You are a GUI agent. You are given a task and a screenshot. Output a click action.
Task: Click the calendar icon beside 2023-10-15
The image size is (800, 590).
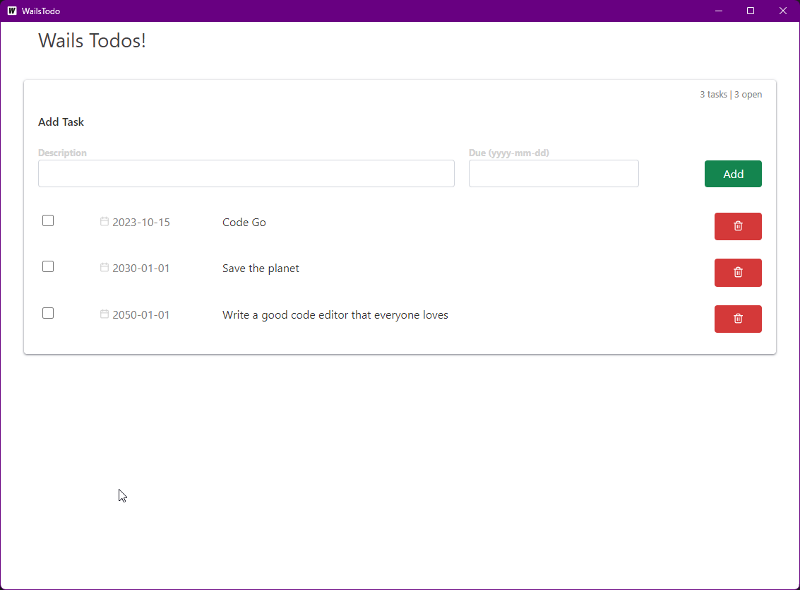104,222
